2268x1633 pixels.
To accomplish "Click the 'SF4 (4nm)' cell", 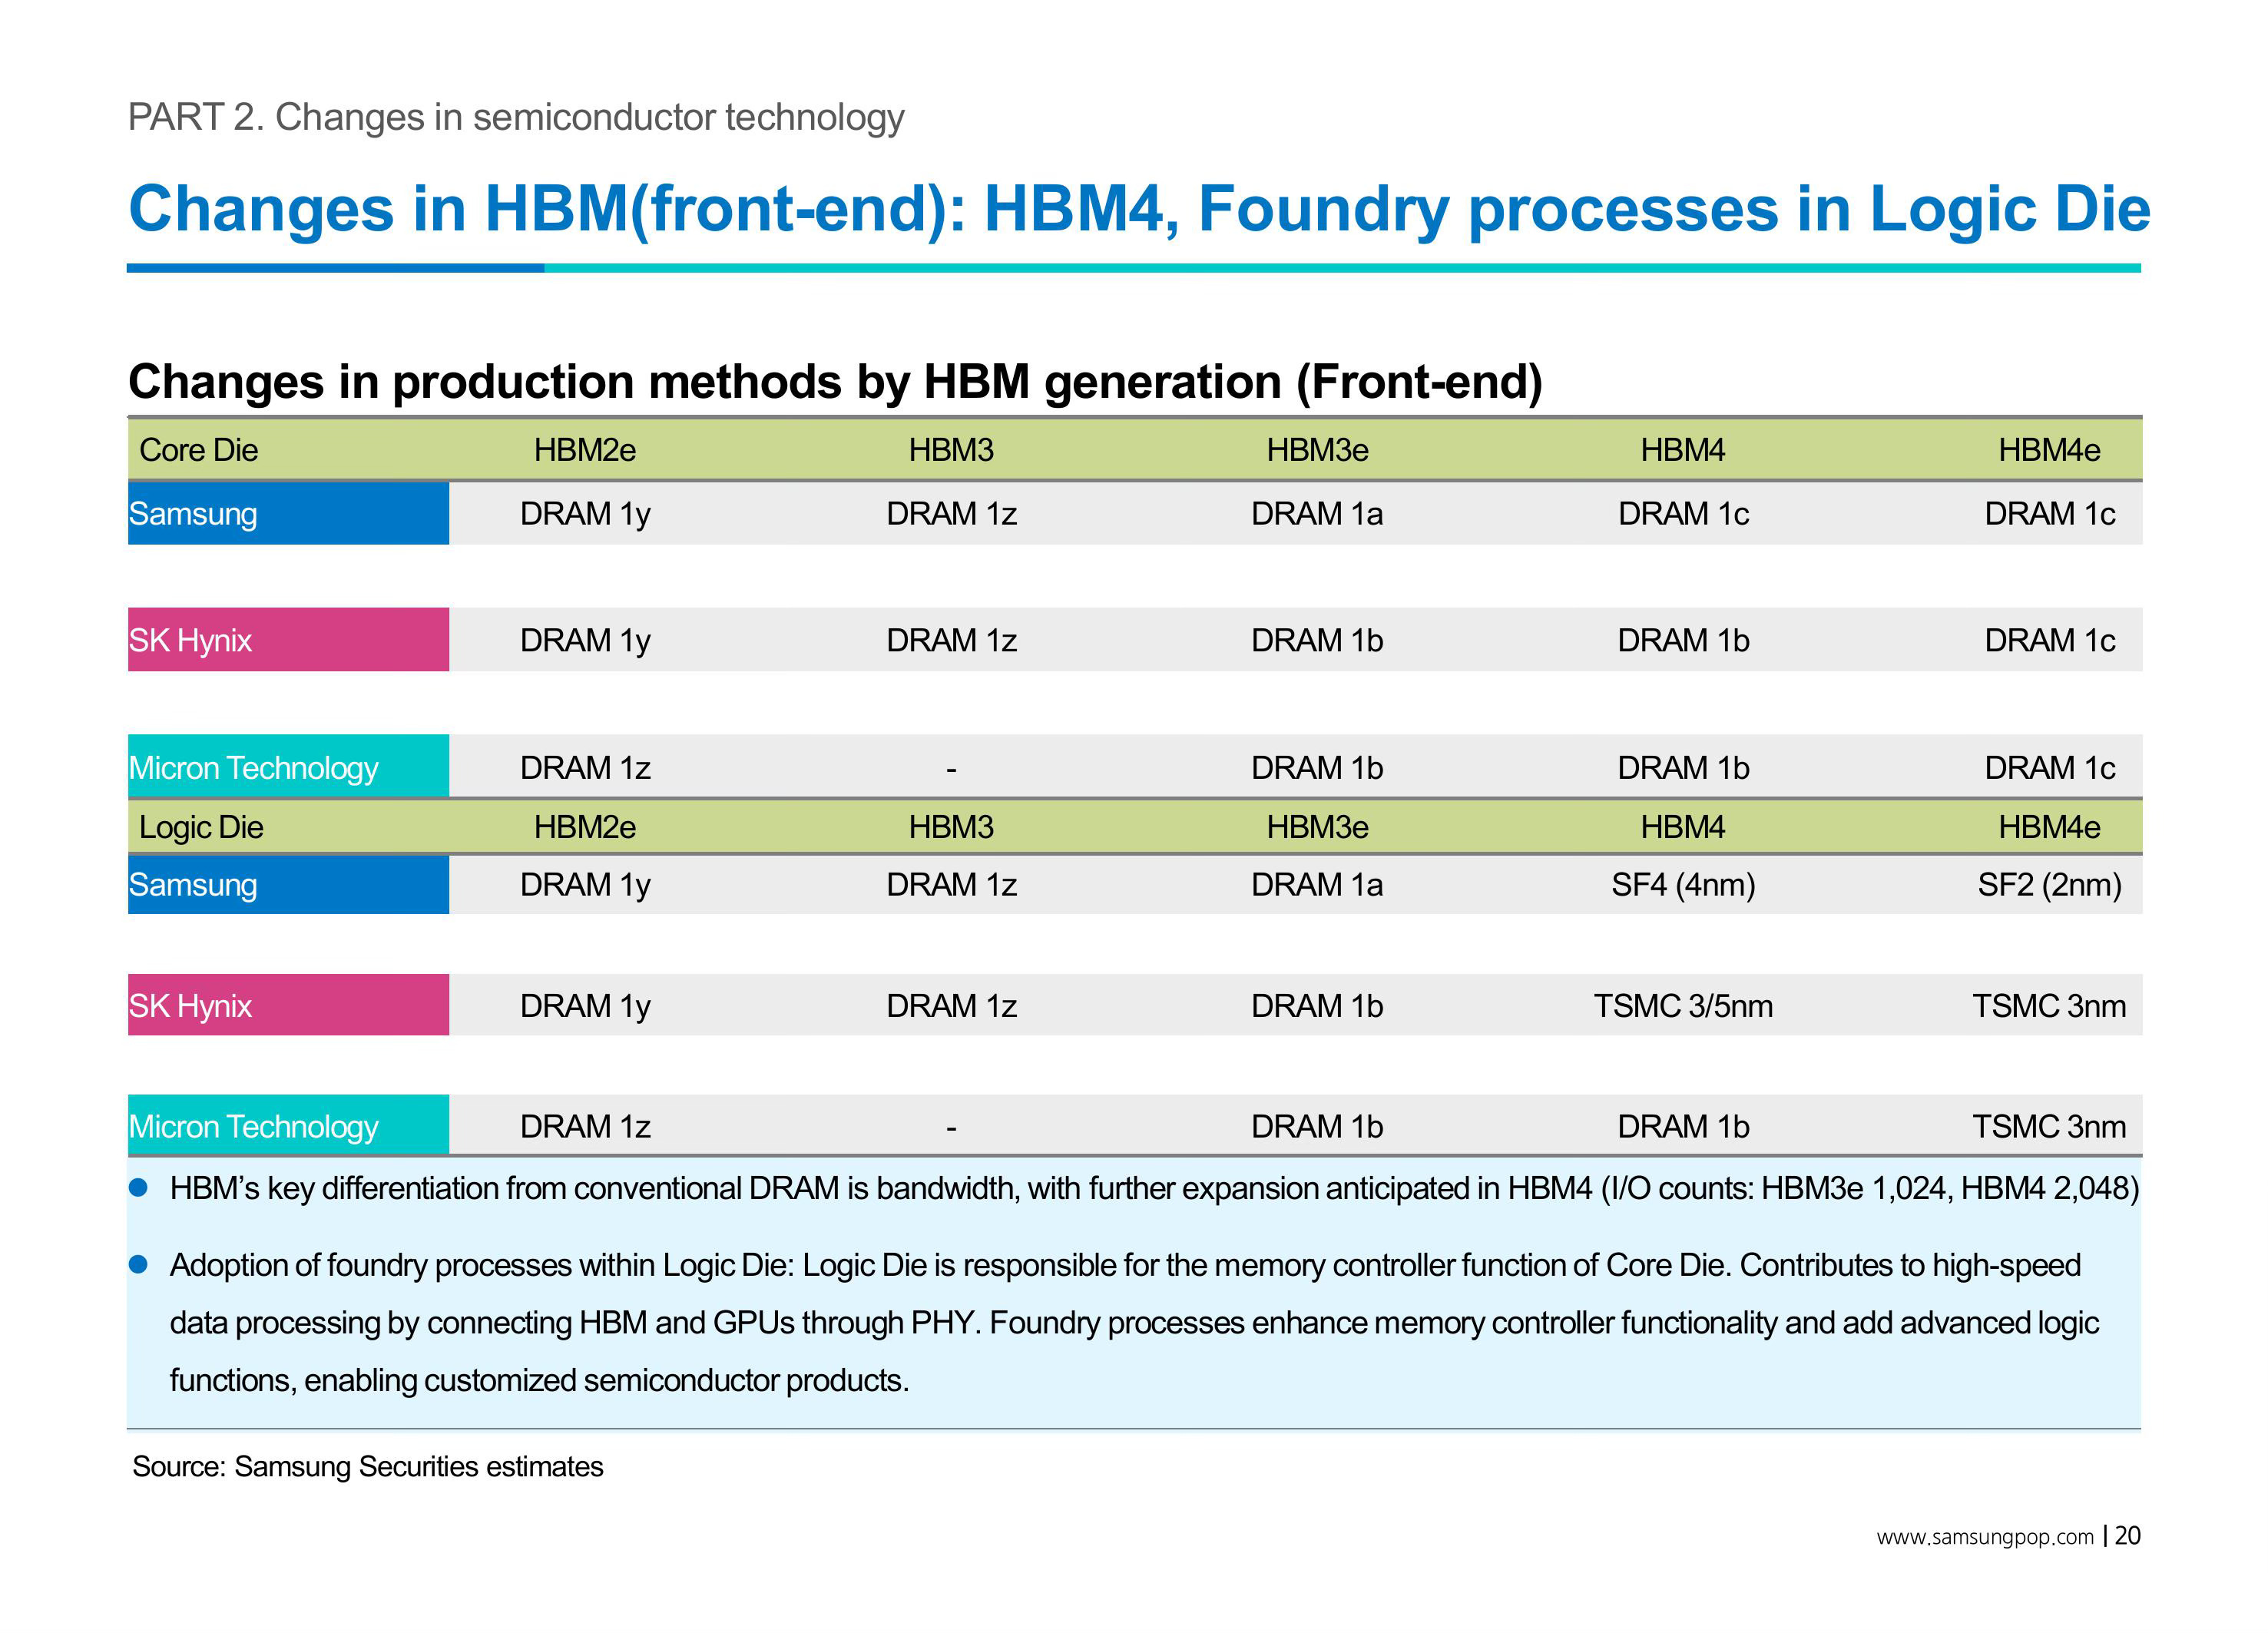I will (1683, 885).
